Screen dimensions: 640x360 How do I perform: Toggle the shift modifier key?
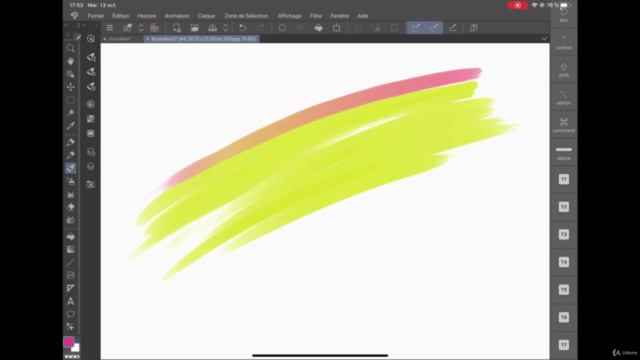pyautogui.click(x=564, y=70)
